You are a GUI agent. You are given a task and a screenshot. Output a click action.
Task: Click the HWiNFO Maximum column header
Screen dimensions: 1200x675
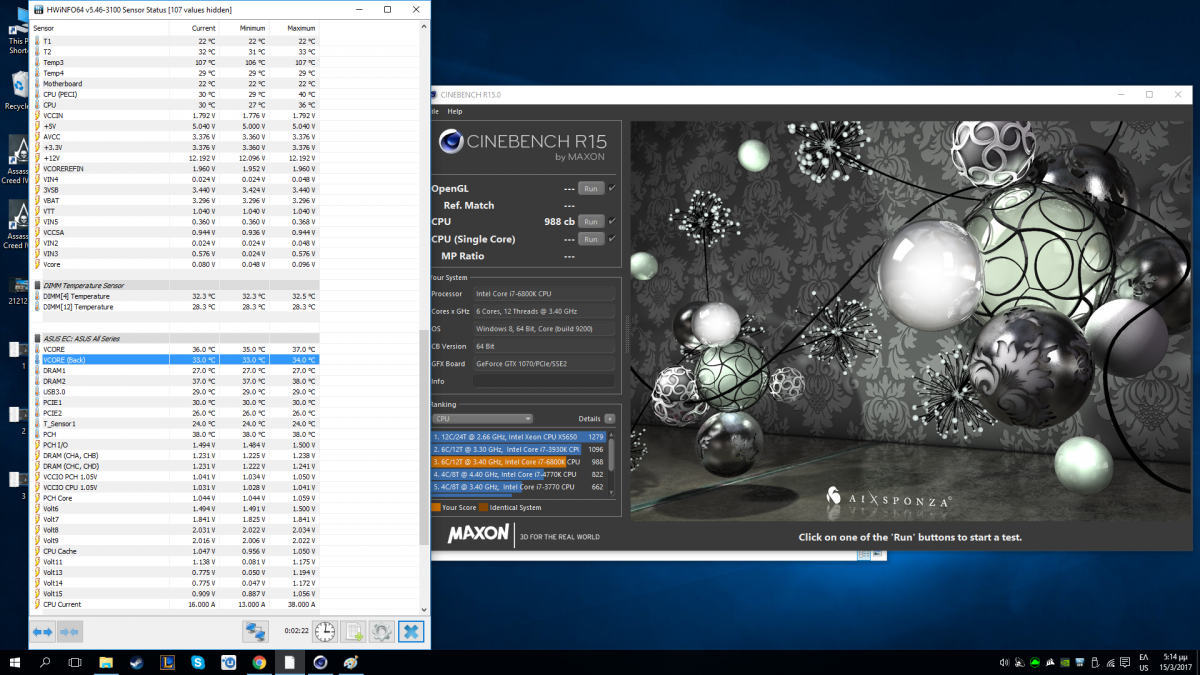[300, 28]
